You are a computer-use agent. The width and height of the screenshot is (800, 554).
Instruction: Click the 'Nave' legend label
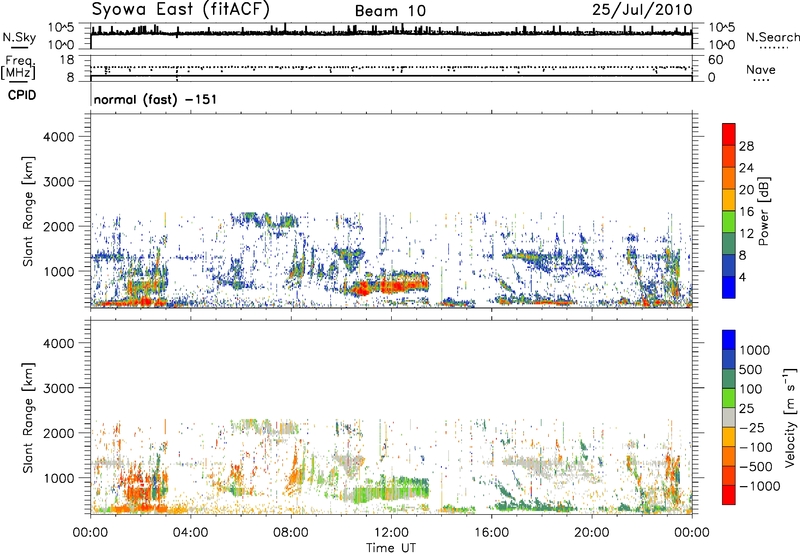point(760,69)
